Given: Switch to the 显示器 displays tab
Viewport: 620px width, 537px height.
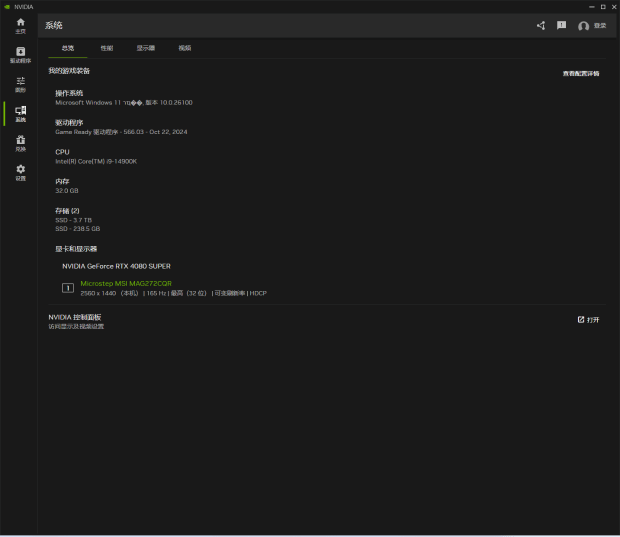Looking at the screenshot, I should click(146, 48).
